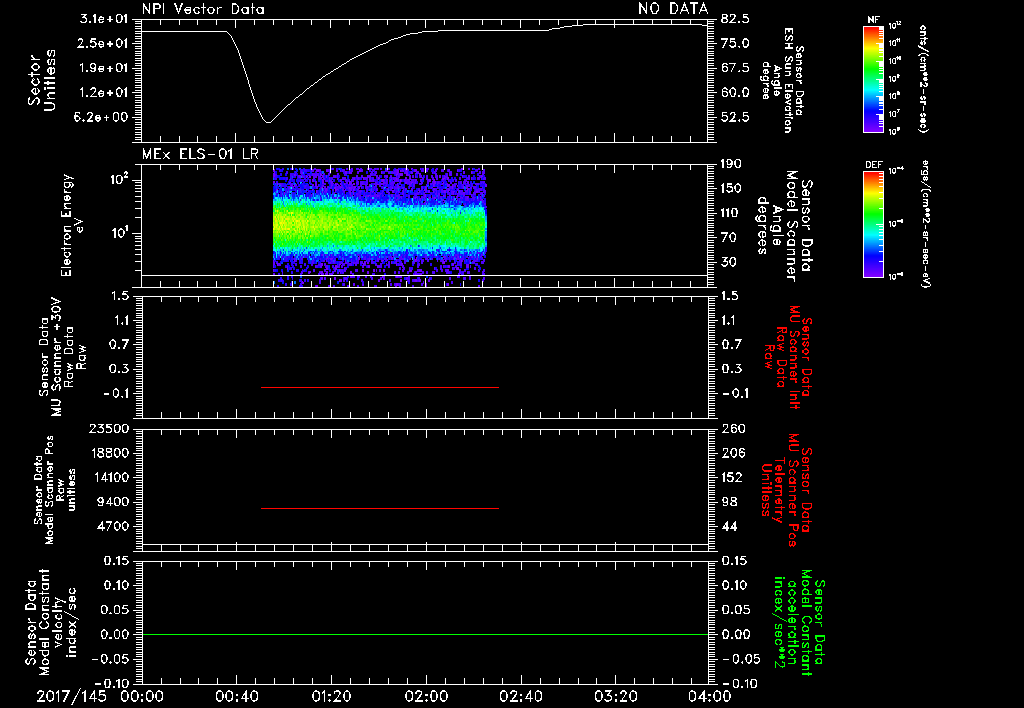Click the green constant velocity line

click(424, 634)
